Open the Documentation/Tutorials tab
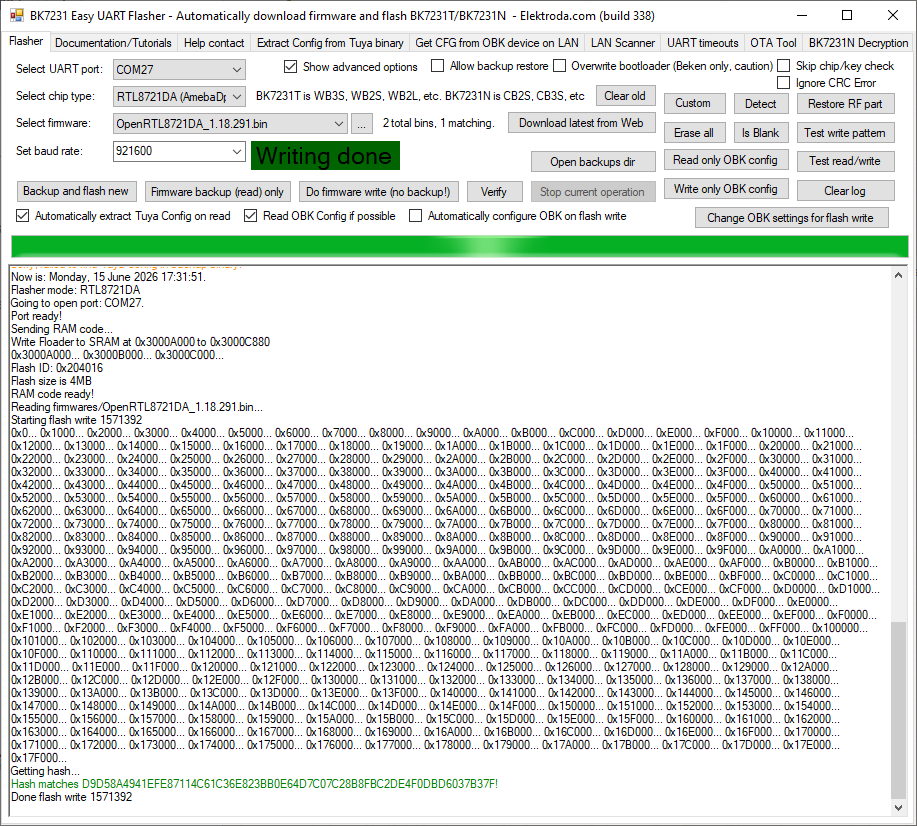The height and width of the screenshot is (826, 917). pos(113,43)
